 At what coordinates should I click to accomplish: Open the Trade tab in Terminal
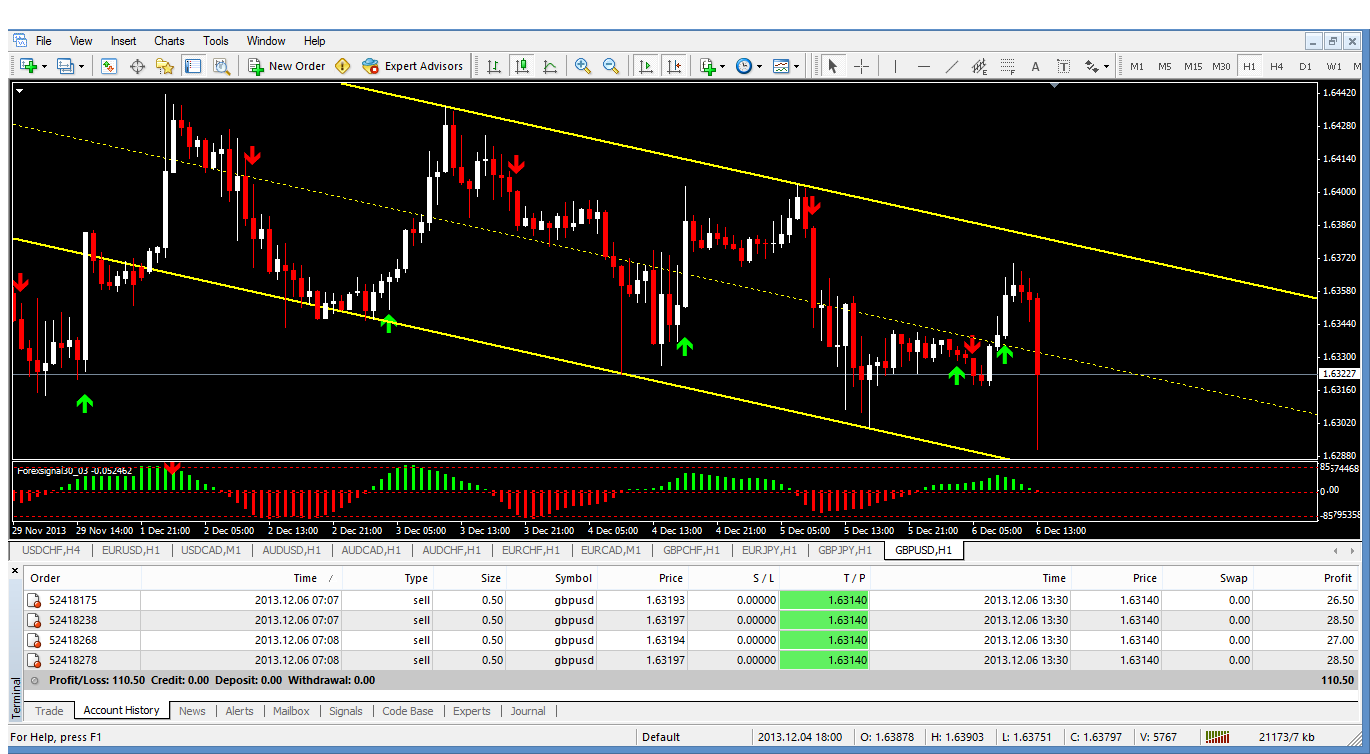click(x=49, y=711)
